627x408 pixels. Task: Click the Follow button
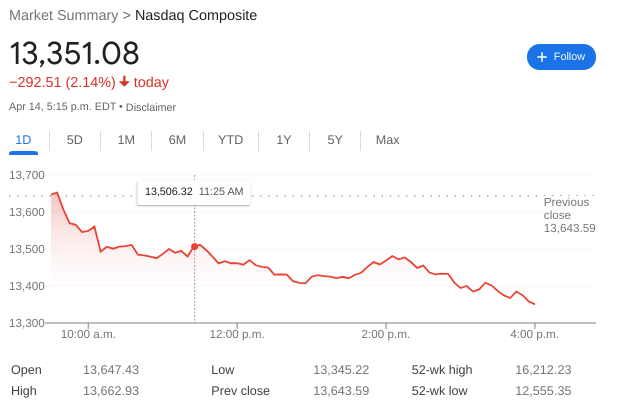pos(561,57)
